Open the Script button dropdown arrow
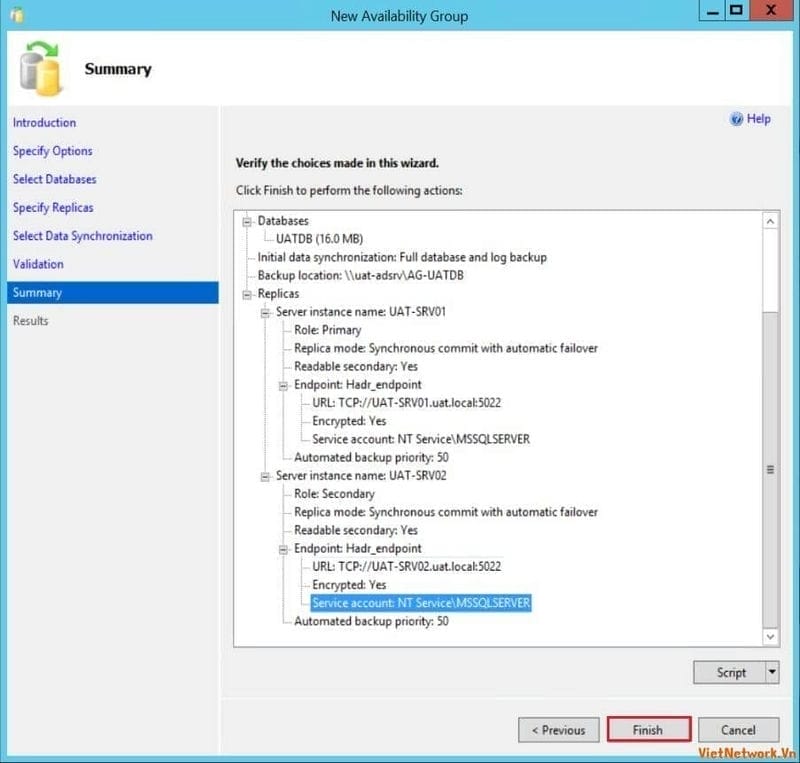The height and width of the screenshot is (763, 800). (x=771, y=673)
